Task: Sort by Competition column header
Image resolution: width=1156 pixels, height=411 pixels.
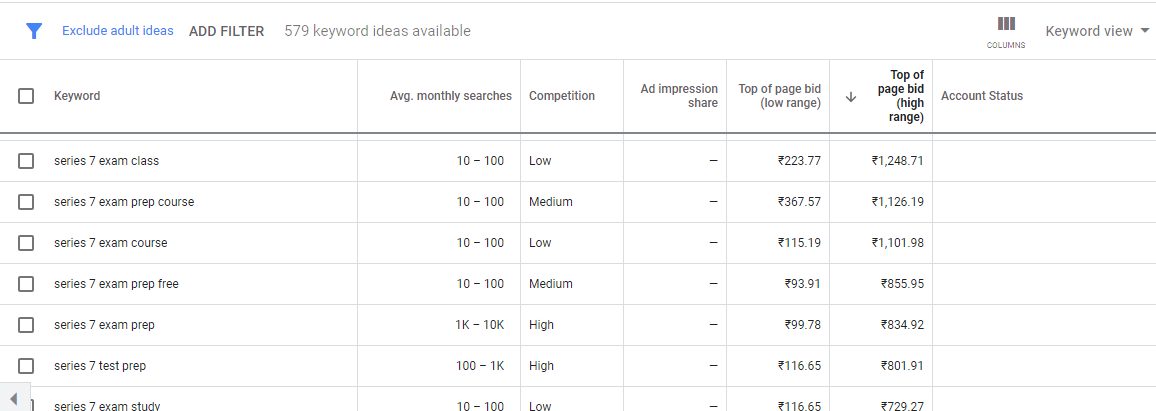Action: [x=562, y=96]
